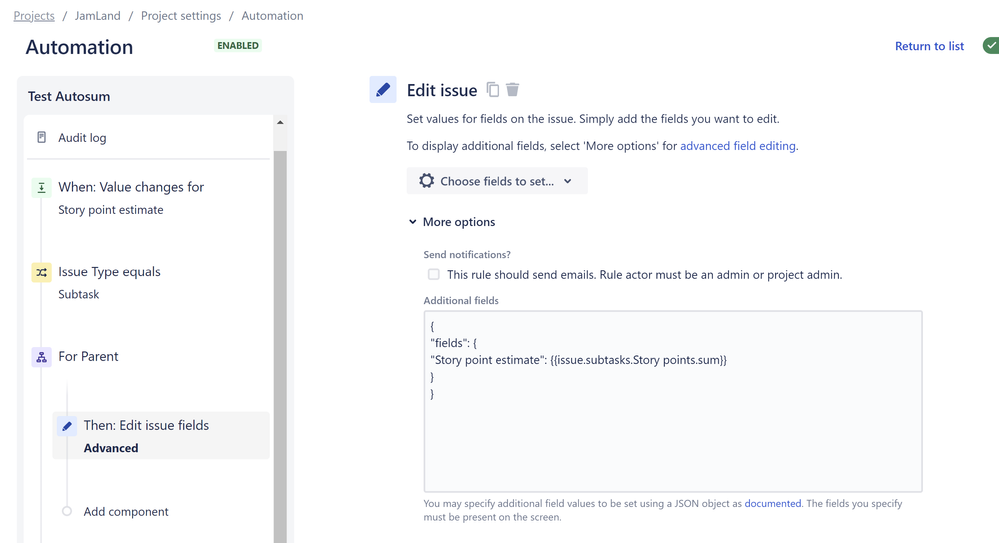Viewport: 999px width, 543px height.
Task: Click the Edit issue heading text
Action: click(442, 90)
